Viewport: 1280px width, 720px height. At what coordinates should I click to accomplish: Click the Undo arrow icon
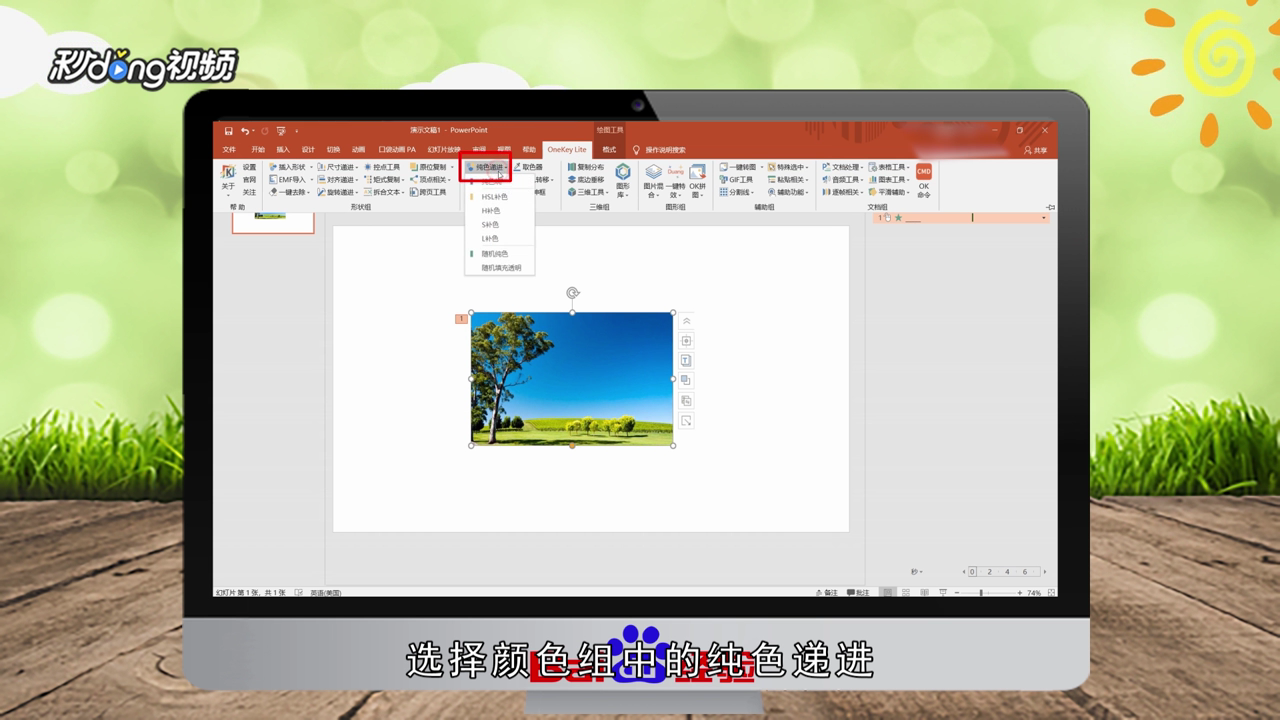point(244,131)
